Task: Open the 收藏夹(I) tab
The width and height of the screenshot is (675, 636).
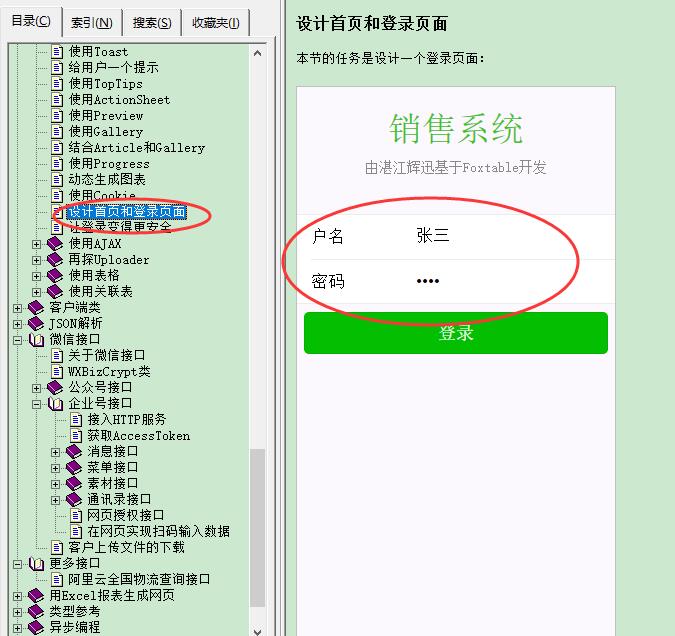Action: click(x=215, y=23)
